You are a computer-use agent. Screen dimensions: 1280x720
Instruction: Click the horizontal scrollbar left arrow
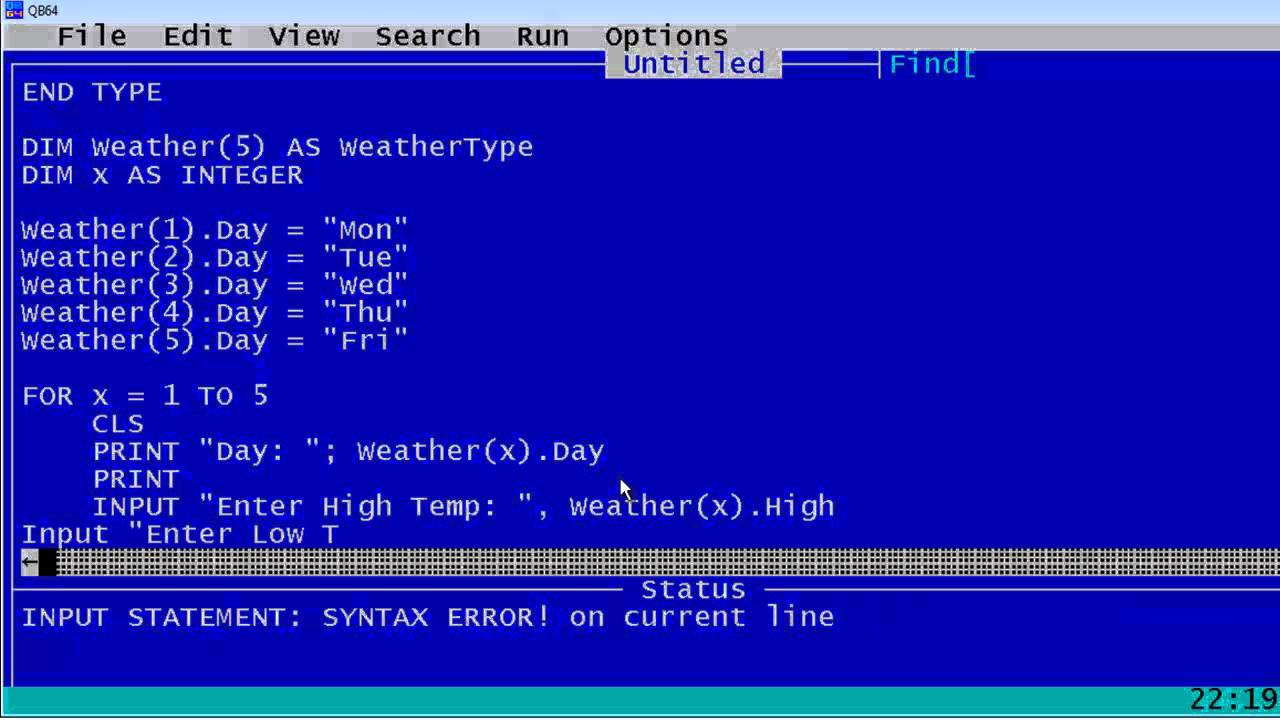click(30, 563)
